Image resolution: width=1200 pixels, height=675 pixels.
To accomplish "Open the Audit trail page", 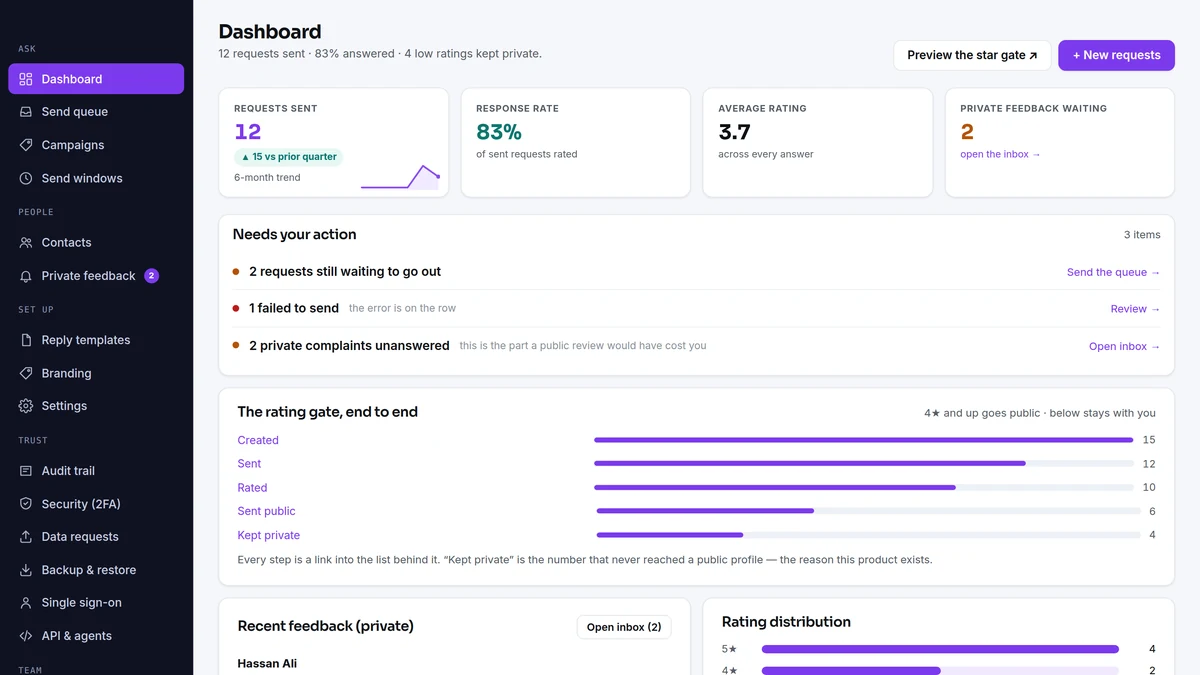I will coord(96,471).
